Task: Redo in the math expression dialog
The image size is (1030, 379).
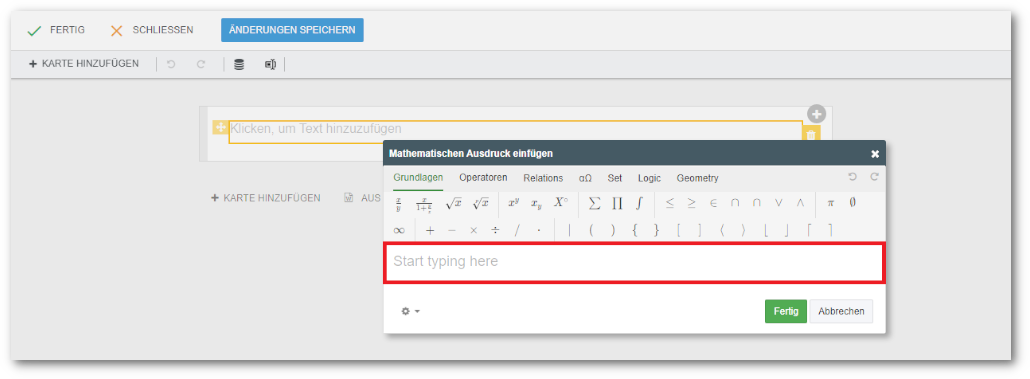Action: click(874, 177)
